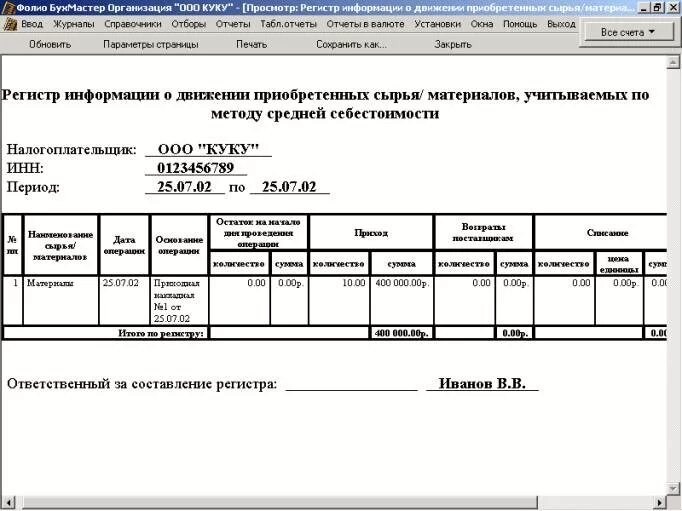Click the Приход column header
The height and width of the screenshot is (511, 682).
(x=371, y=233)
